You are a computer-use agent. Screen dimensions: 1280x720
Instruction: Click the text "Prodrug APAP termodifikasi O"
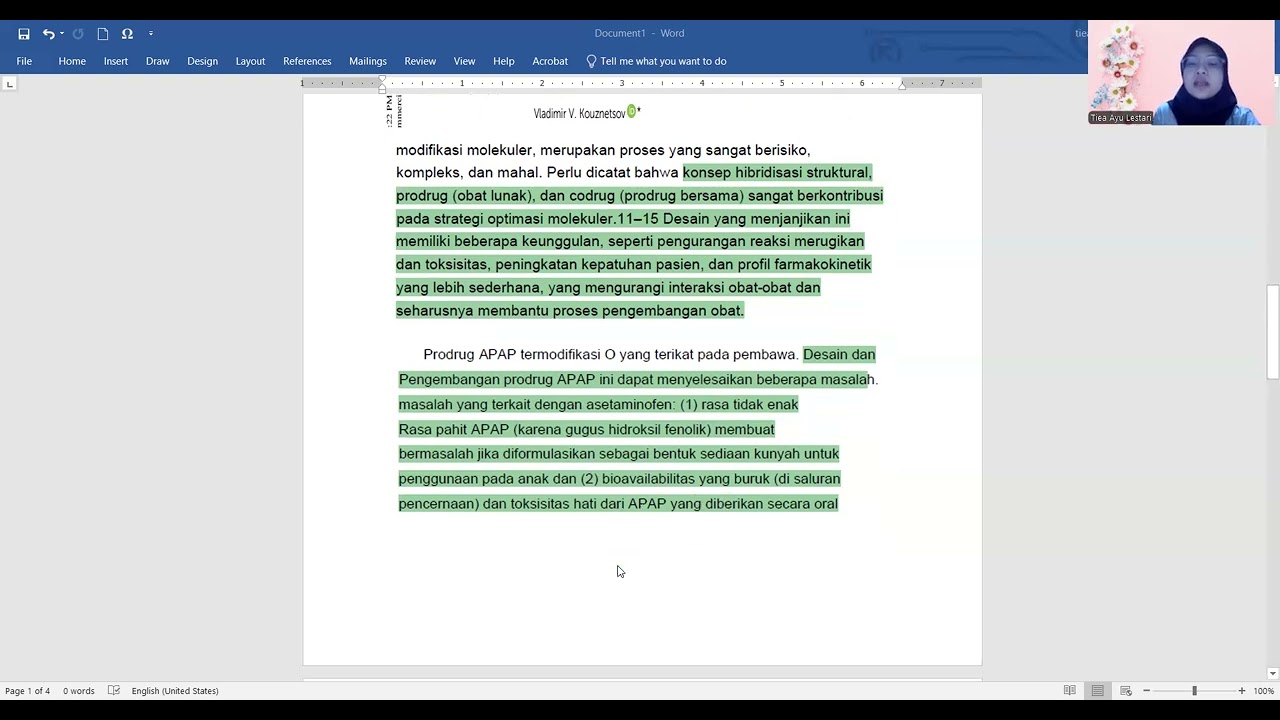(x=519, y=354)
